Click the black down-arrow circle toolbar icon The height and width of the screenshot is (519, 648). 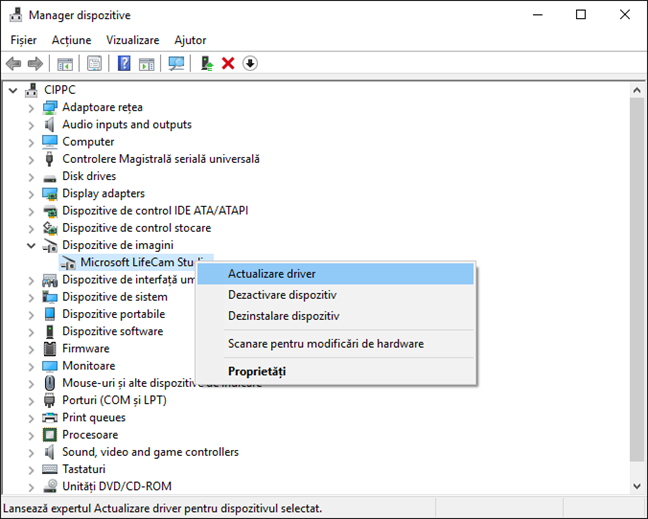click(x=250, y=63)
